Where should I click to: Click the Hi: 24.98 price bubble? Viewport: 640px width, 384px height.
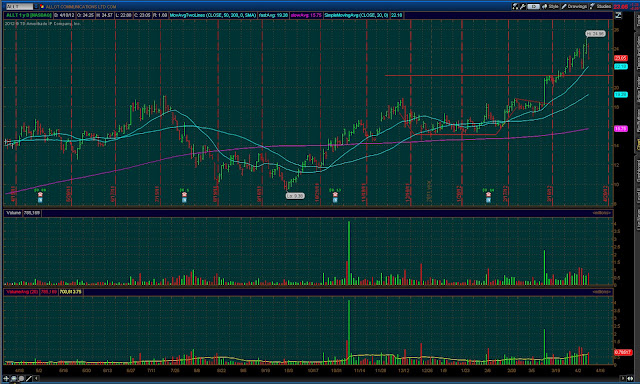pos(595,33)
